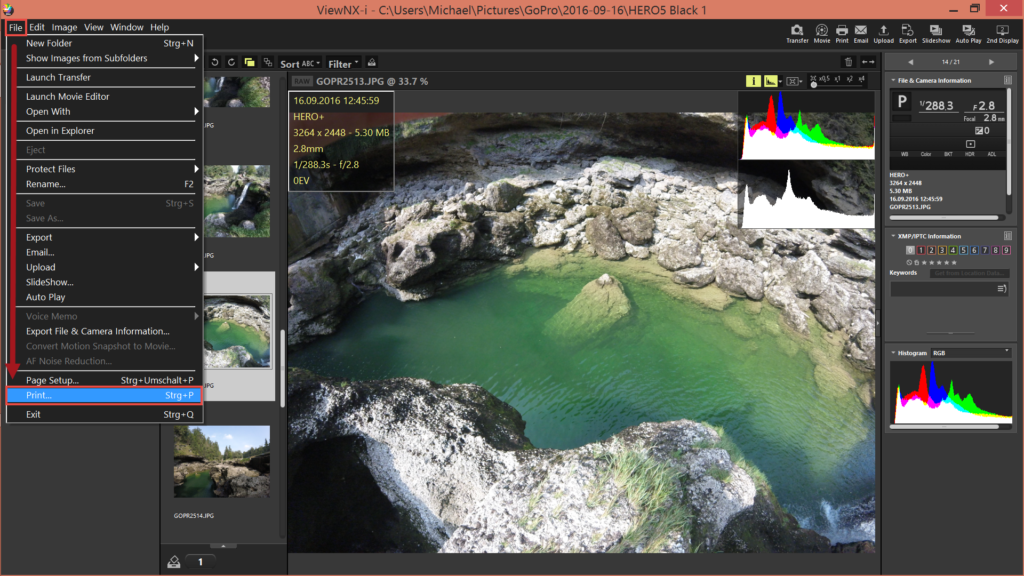The height and width of the screenshot is (576, 1024).
Task: Open the Sort order dropdown
Action: tap(303, 62)
